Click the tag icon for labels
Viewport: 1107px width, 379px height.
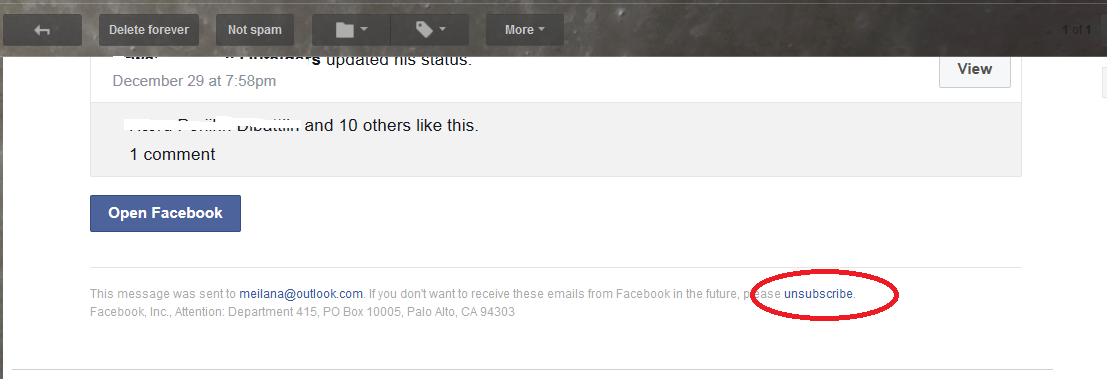pos(424,30)
